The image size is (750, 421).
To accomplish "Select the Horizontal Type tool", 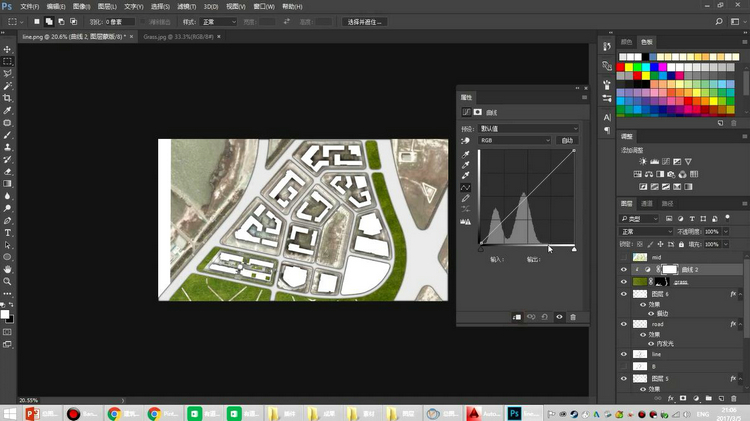I will tap(7, 233).
